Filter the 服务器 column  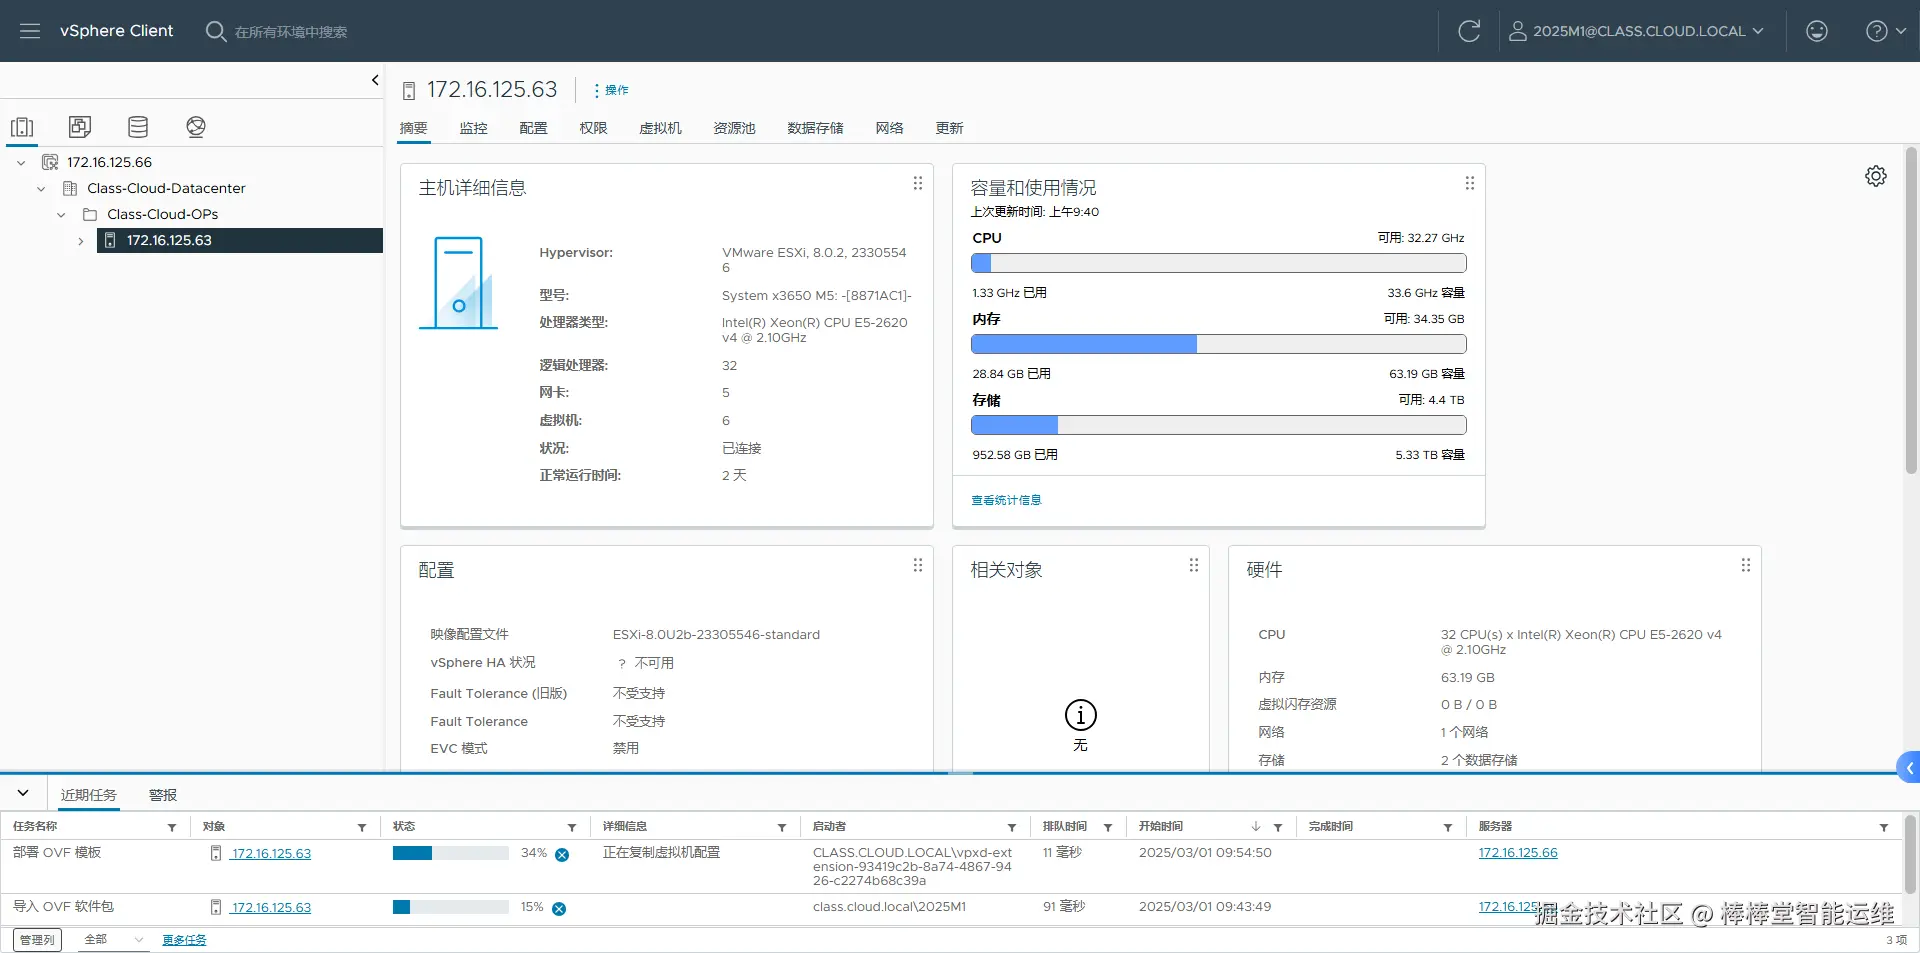pyautogui.click(x=1884, y=828)
